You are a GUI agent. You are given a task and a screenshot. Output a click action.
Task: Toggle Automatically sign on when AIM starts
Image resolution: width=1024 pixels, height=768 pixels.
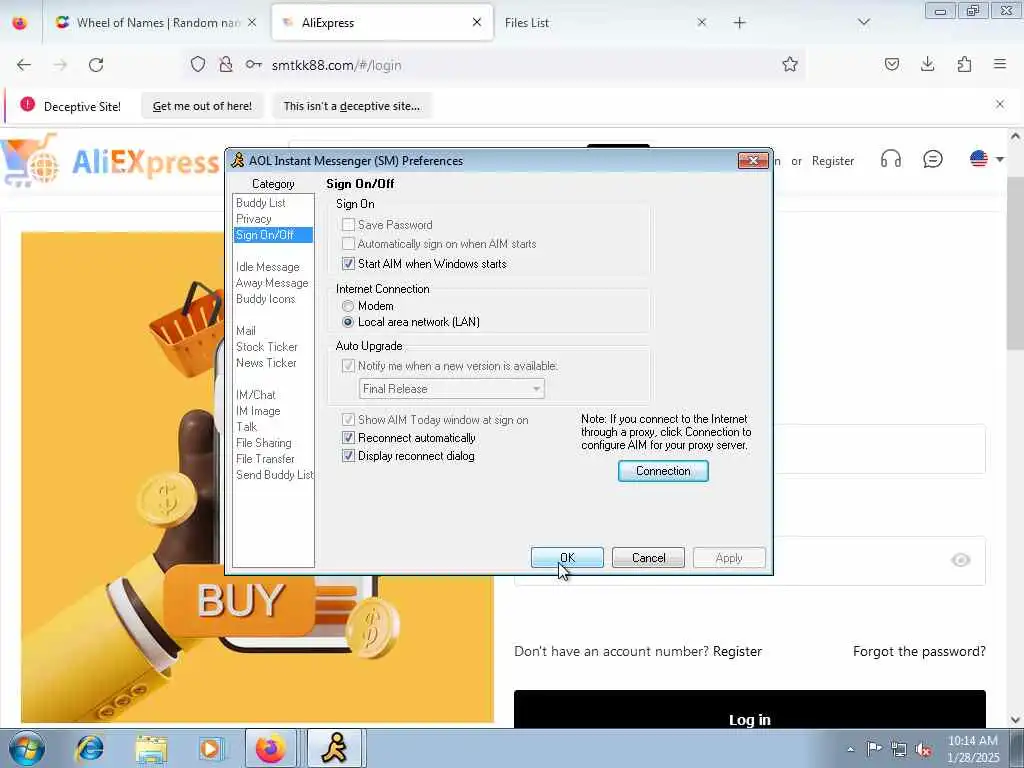click(348, 244)
